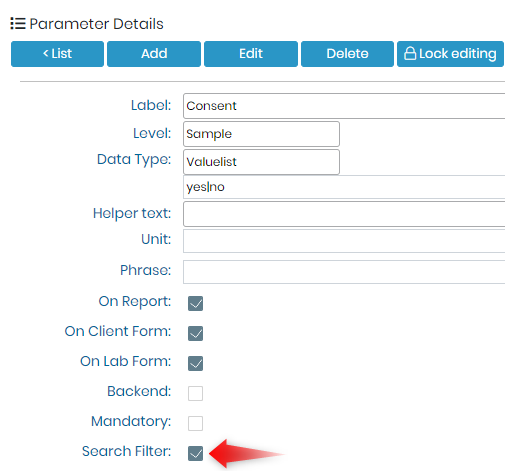Click the Edit button
The height and width of the screenshot is (471, 505).
pos(251,54)
